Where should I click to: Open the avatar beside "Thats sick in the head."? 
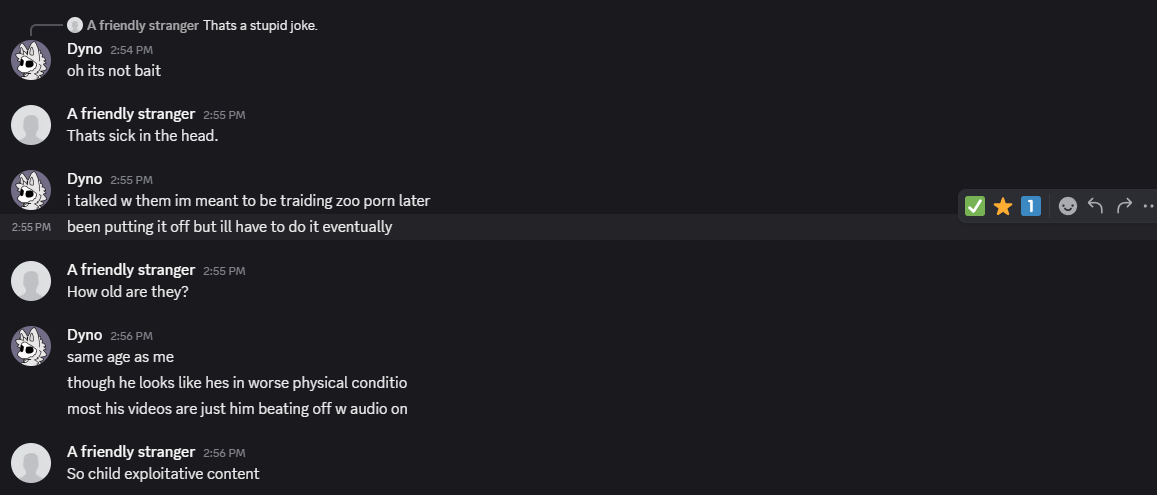point(31,125)
